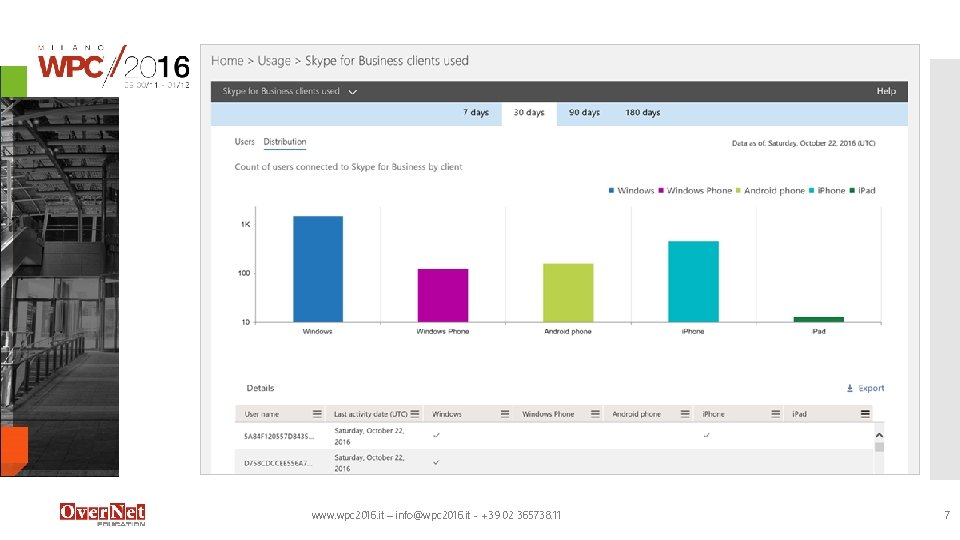Click the OverNet Education logo

click(x=103, y=514)
